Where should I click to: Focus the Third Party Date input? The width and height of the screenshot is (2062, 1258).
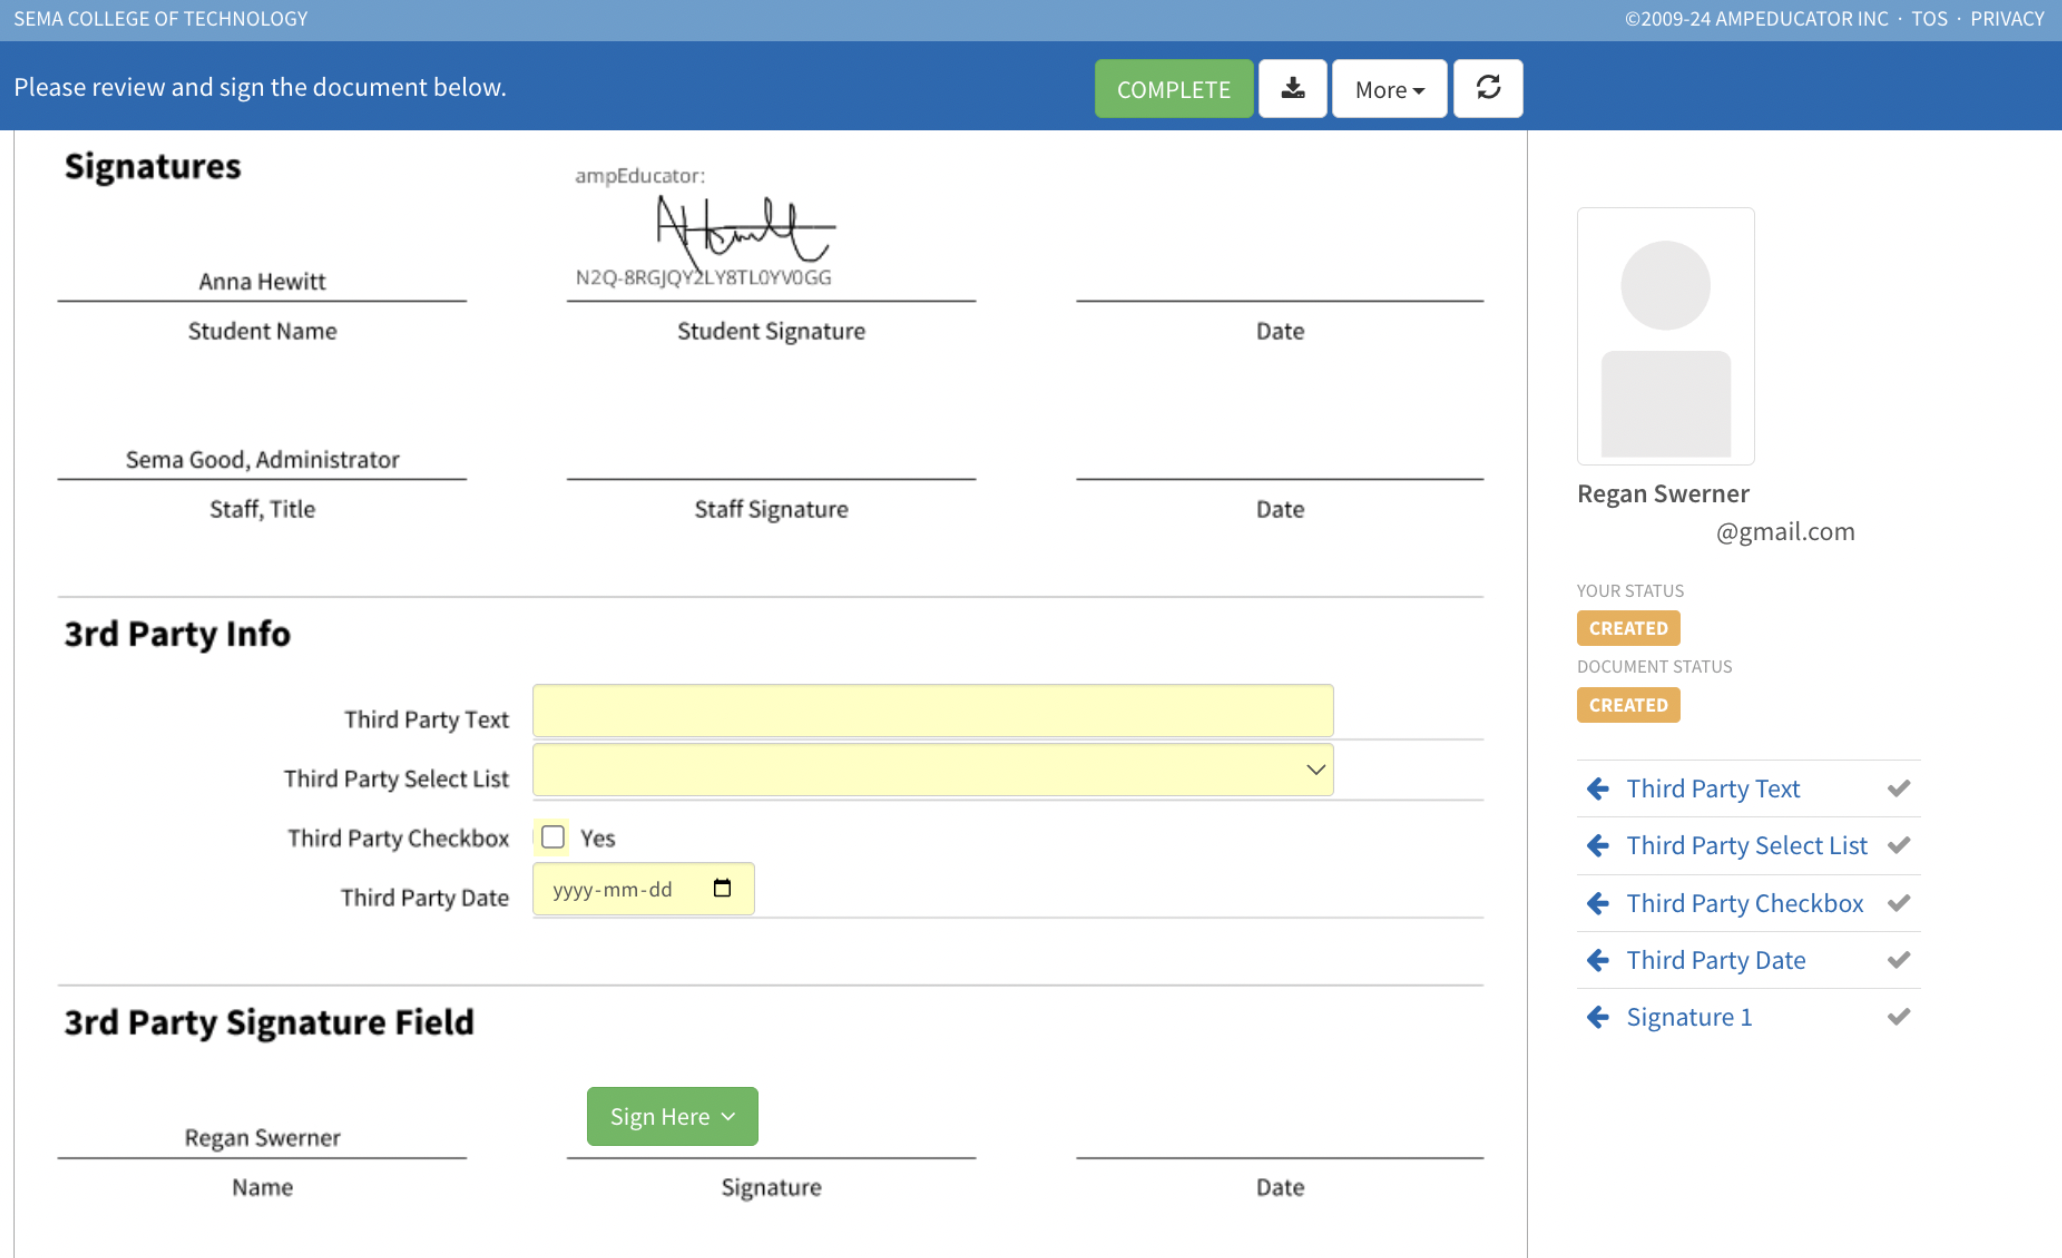pyautogui.click(x=620, y=889)
